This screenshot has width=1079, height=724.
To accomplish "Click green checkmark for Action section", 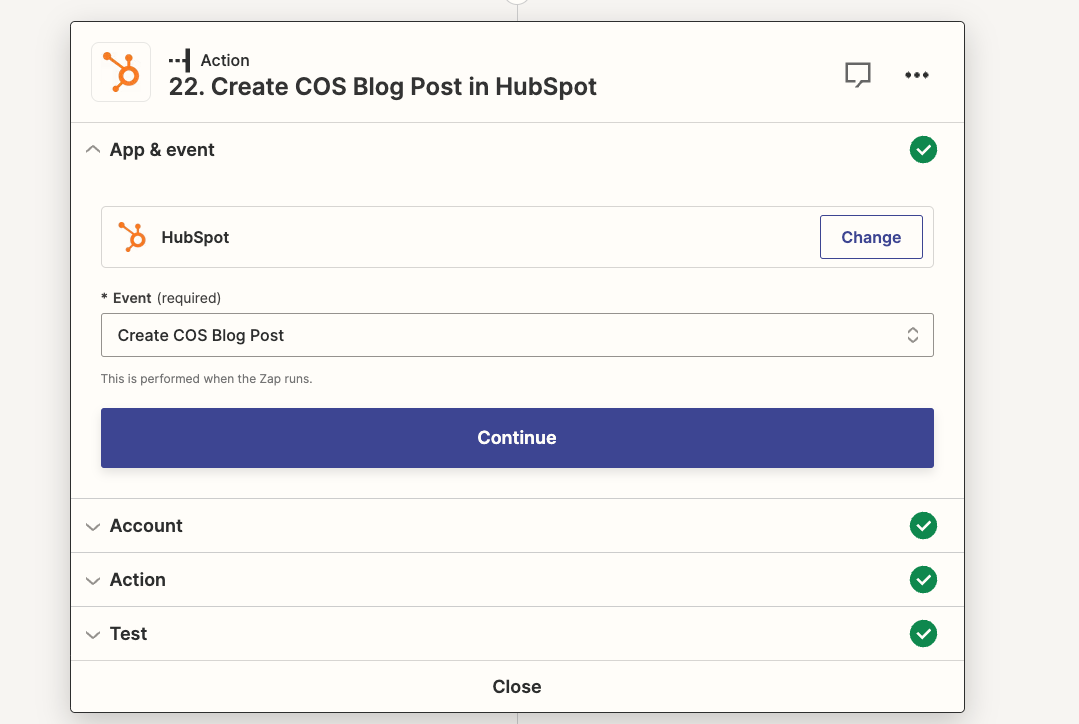I will click(923, 579).
